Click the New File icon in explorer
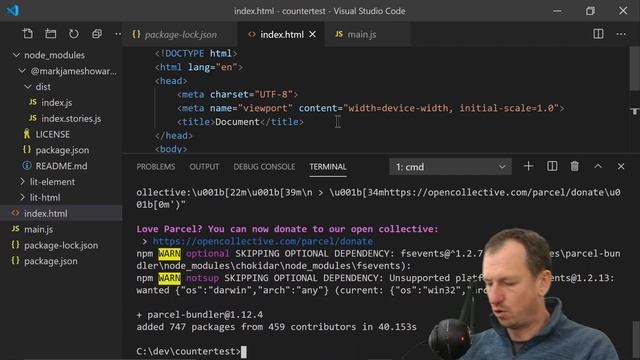The image size is (640, 360). pos(28,33)
